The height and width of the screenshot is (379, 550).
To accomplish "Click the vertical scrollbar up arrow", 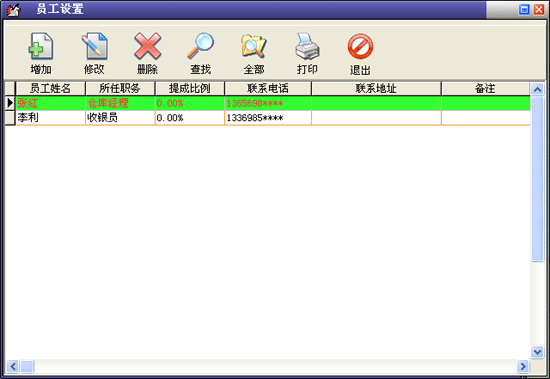I will coord(537,89).
